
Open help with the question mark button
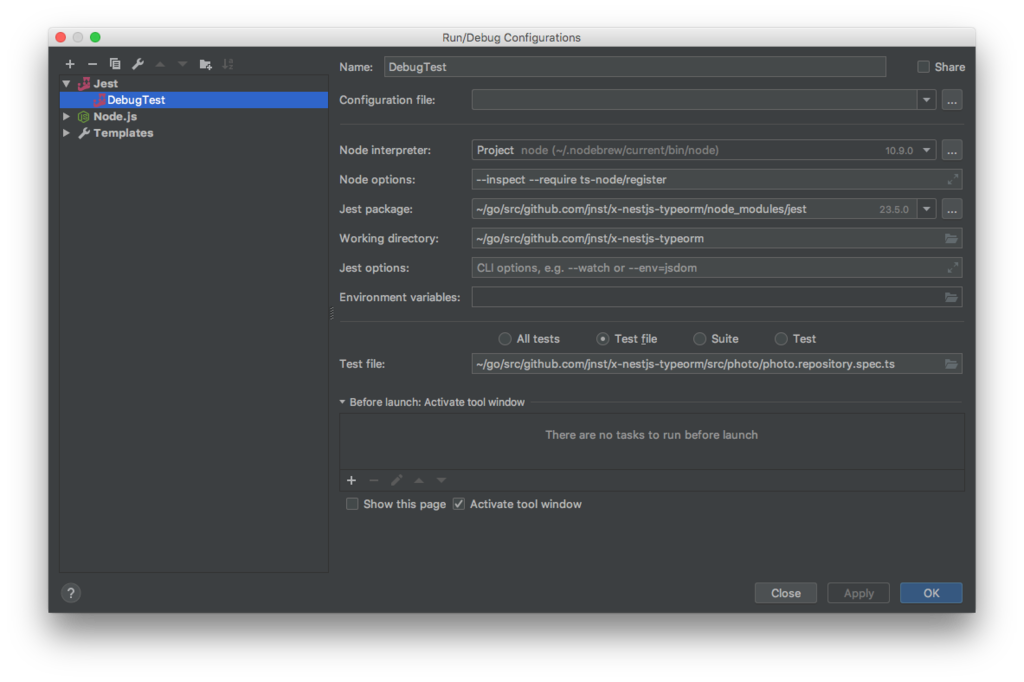[x=71, y=593]
